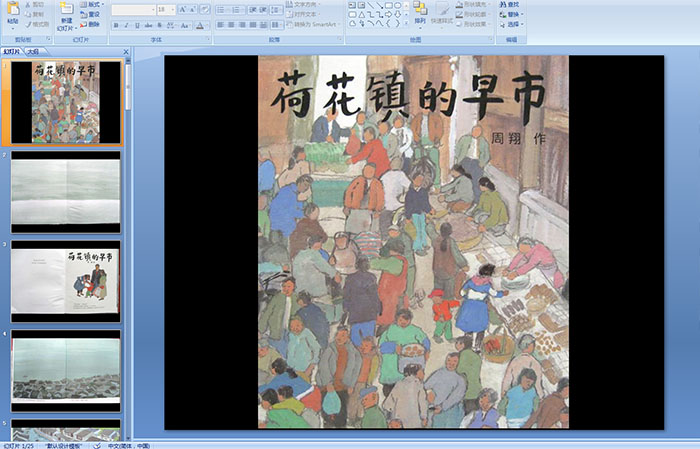Open the Line Spacing dropdown
Image resolution: width=700 pixels, height=449 pixels.
(276, 10)
